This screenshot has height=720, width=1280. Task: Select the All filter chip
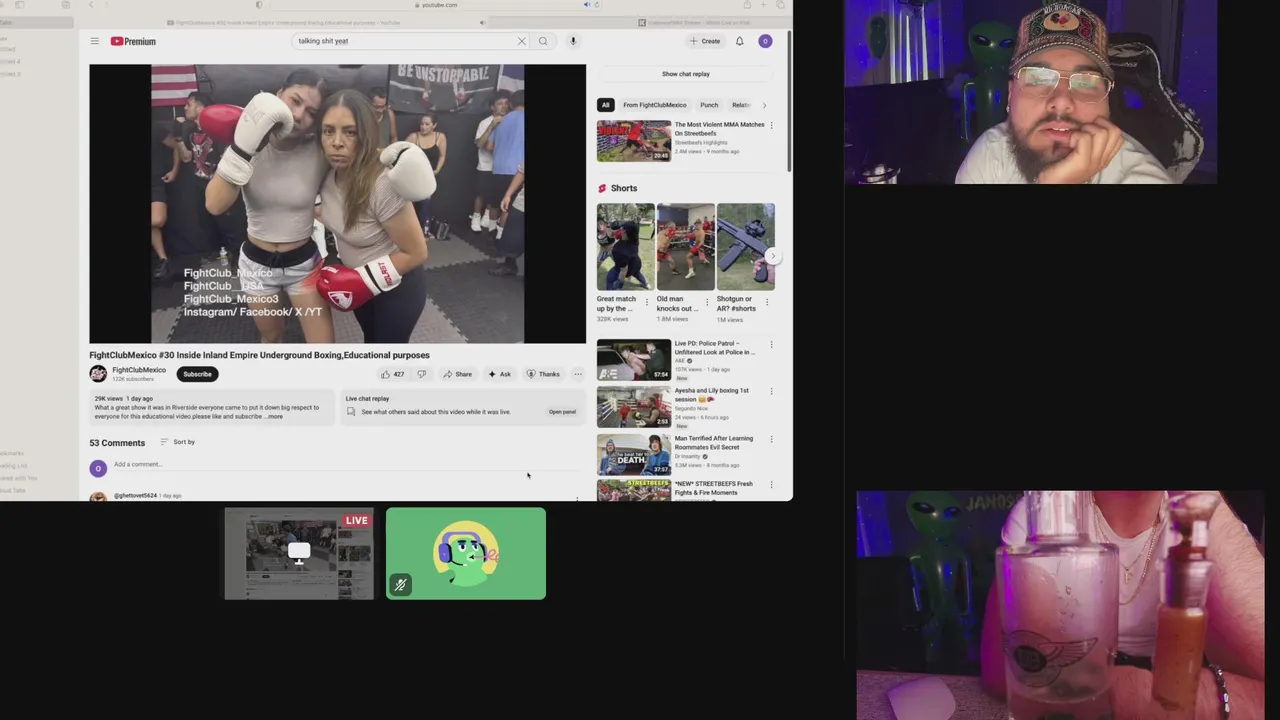pyautogui.click(x=605, y=105)
